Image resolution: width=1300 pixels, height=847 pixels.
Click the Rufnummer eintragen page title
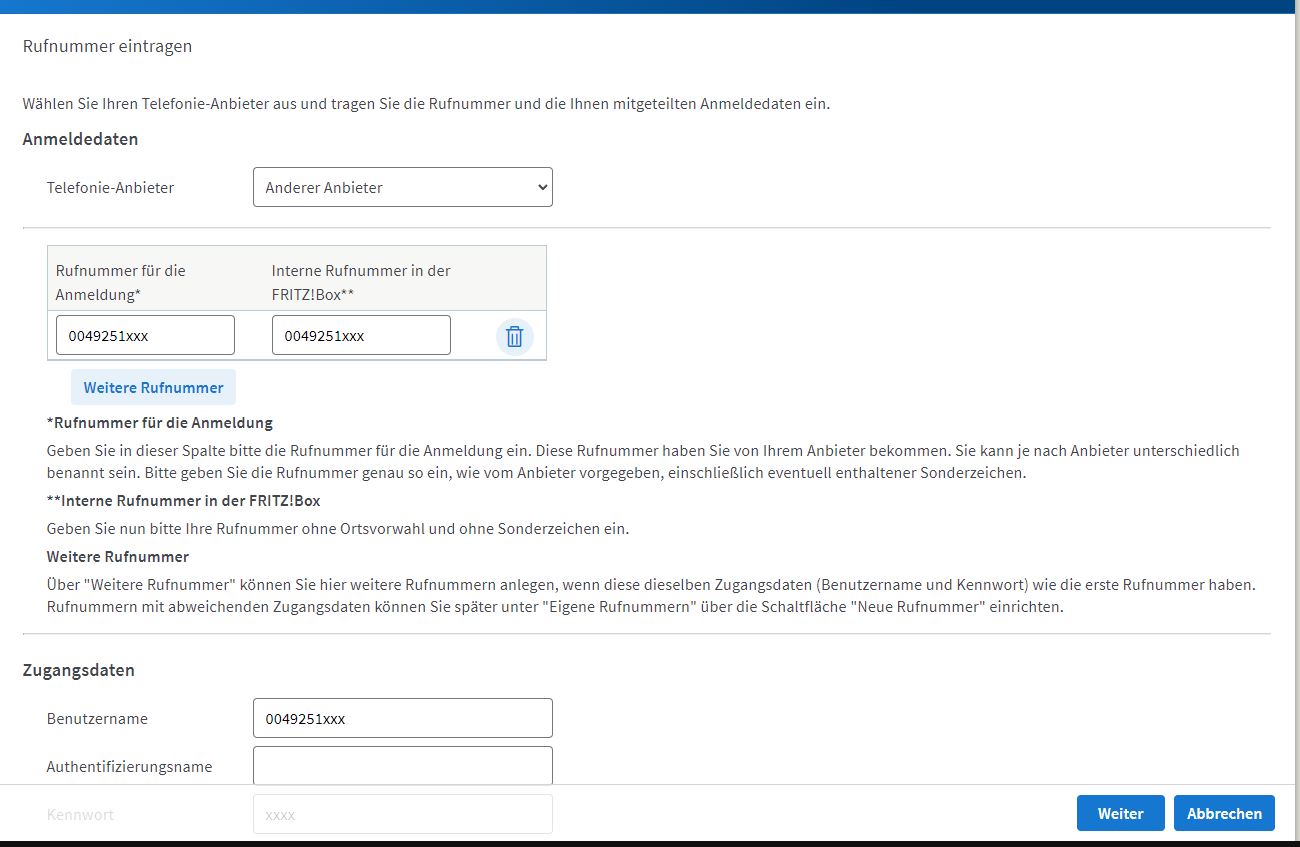click(x=107, y=46)
